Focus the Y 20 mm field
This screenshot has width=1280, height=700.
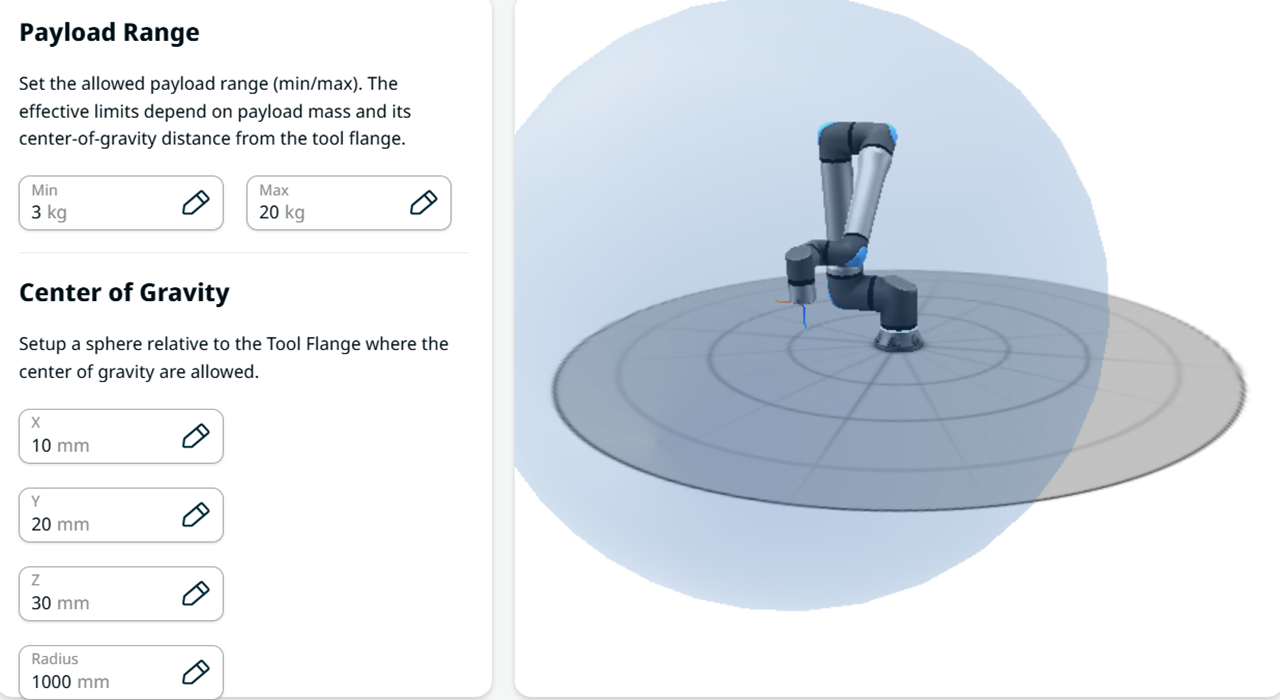coord(121,515)
